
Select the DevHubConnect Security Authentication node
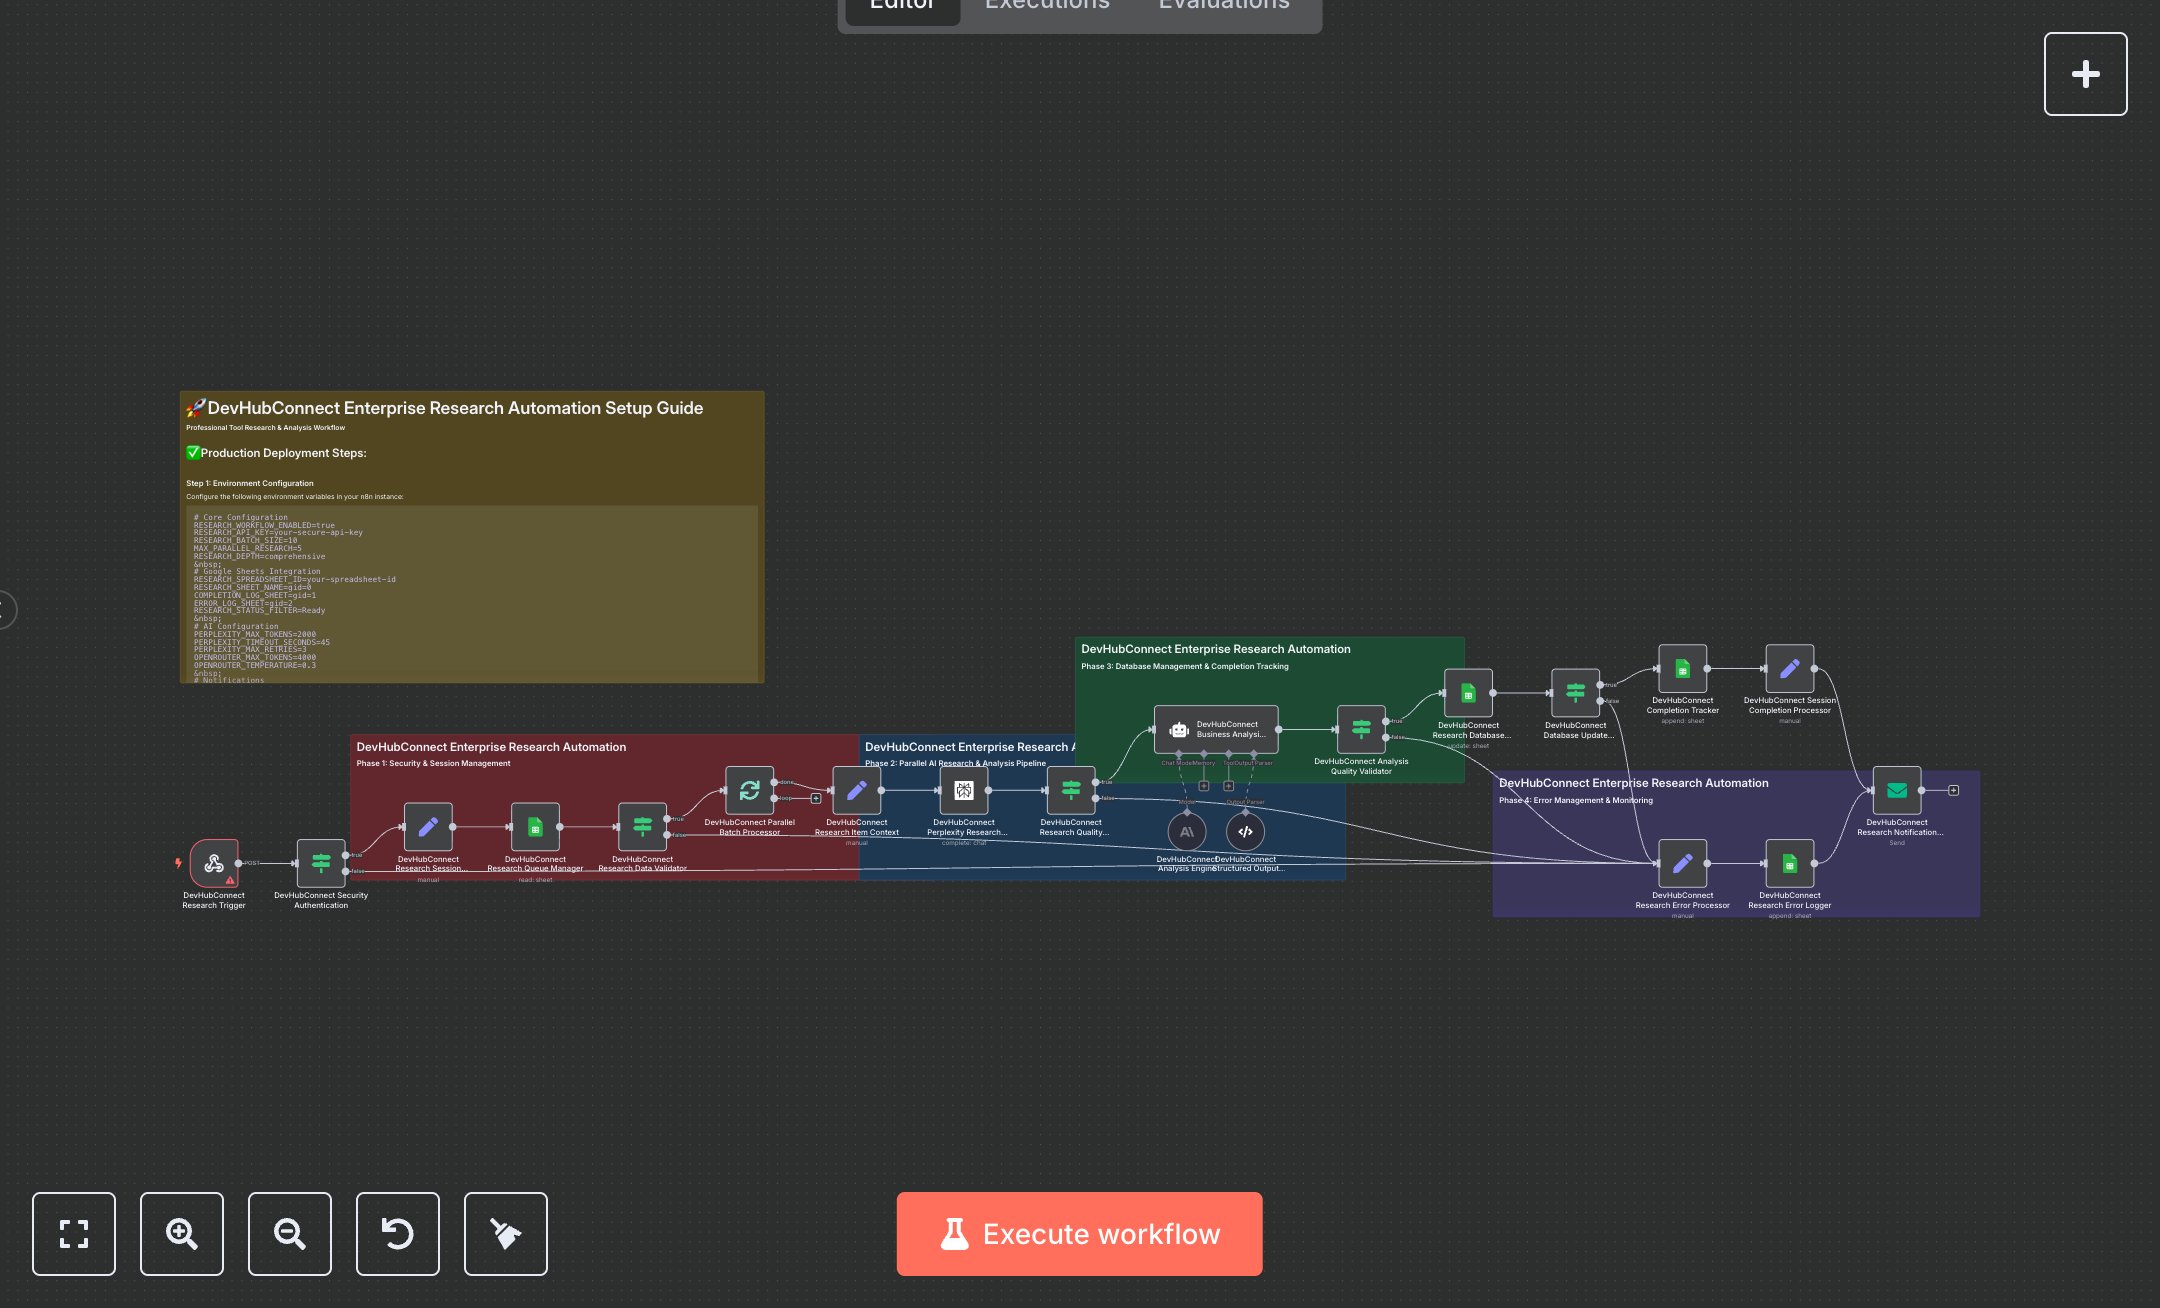click(x=321, y=863)
